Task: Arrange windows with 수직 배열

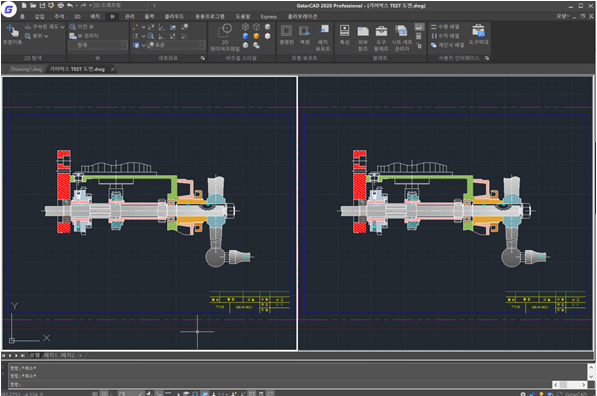Action: coord(445,36)
